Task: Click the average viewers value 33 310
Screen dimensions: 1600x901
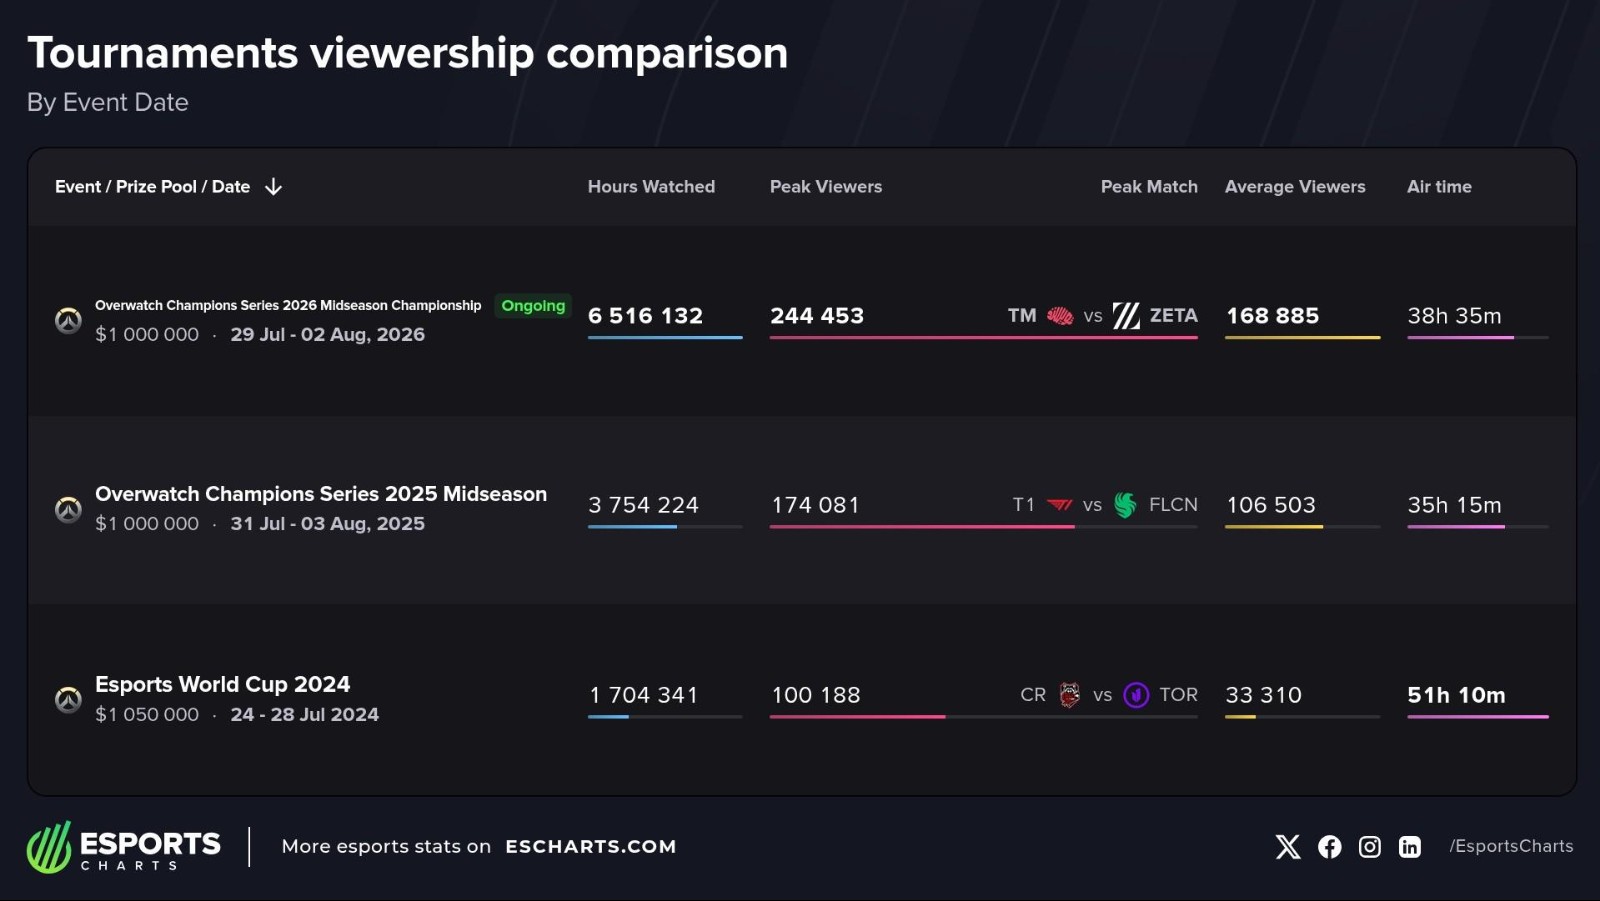Action: tap(1264, 695)
